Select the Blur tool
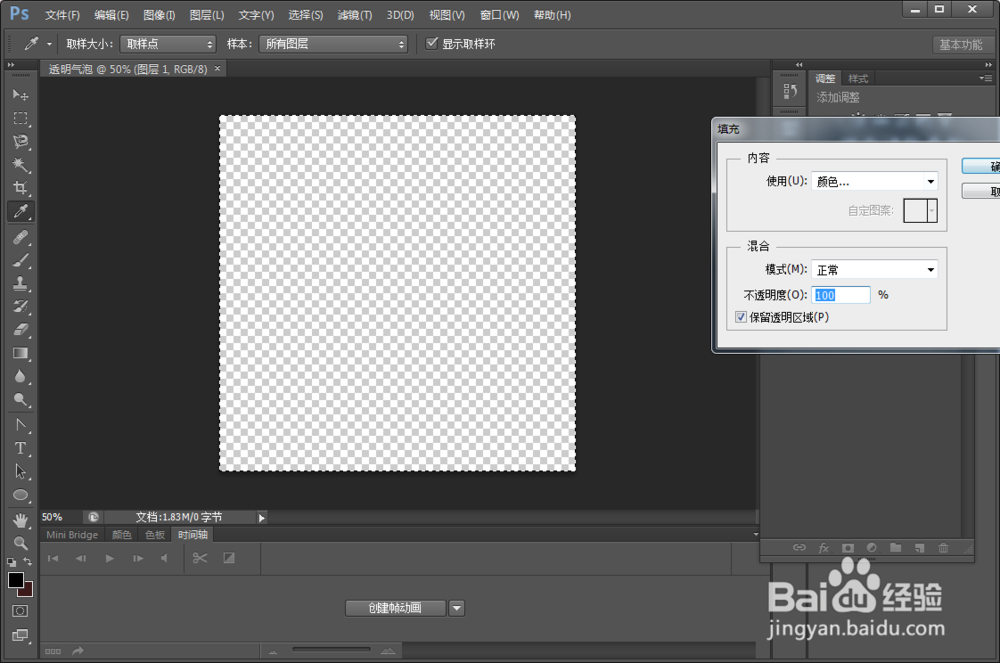1000x663 pixels. point(20,376)
